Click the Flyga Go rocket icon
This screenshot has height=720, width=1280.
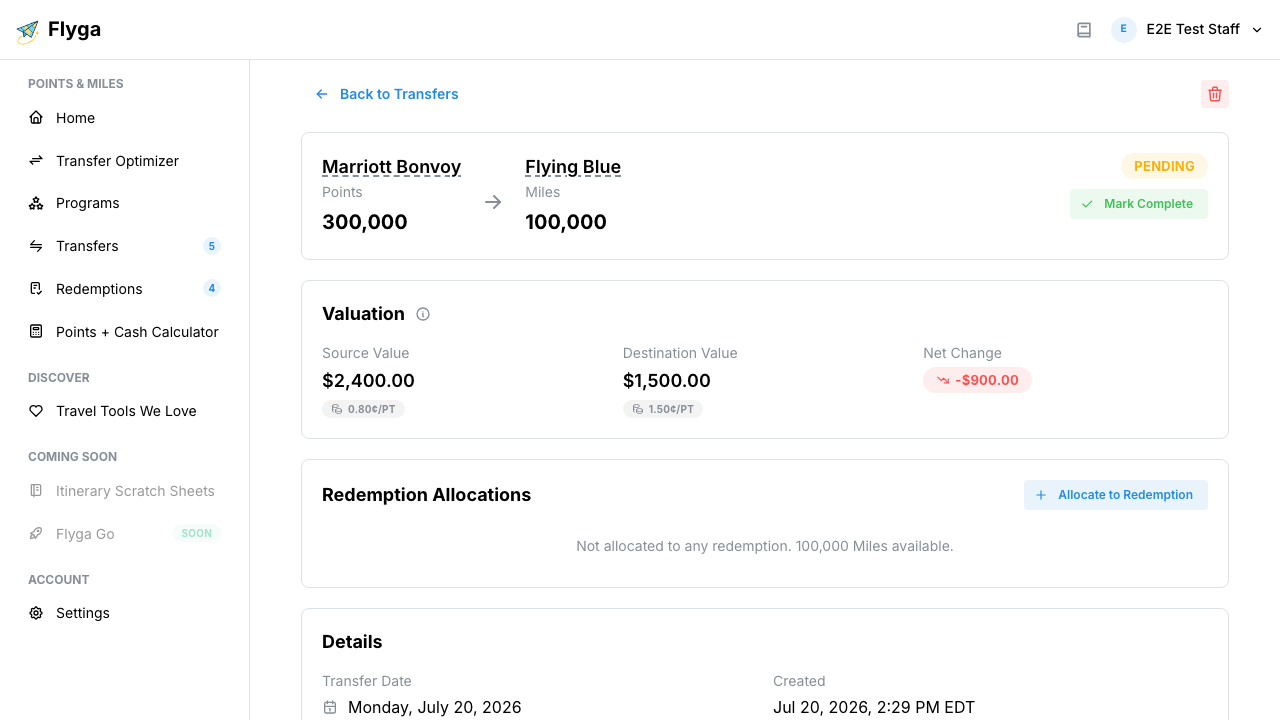coord(36,534)
